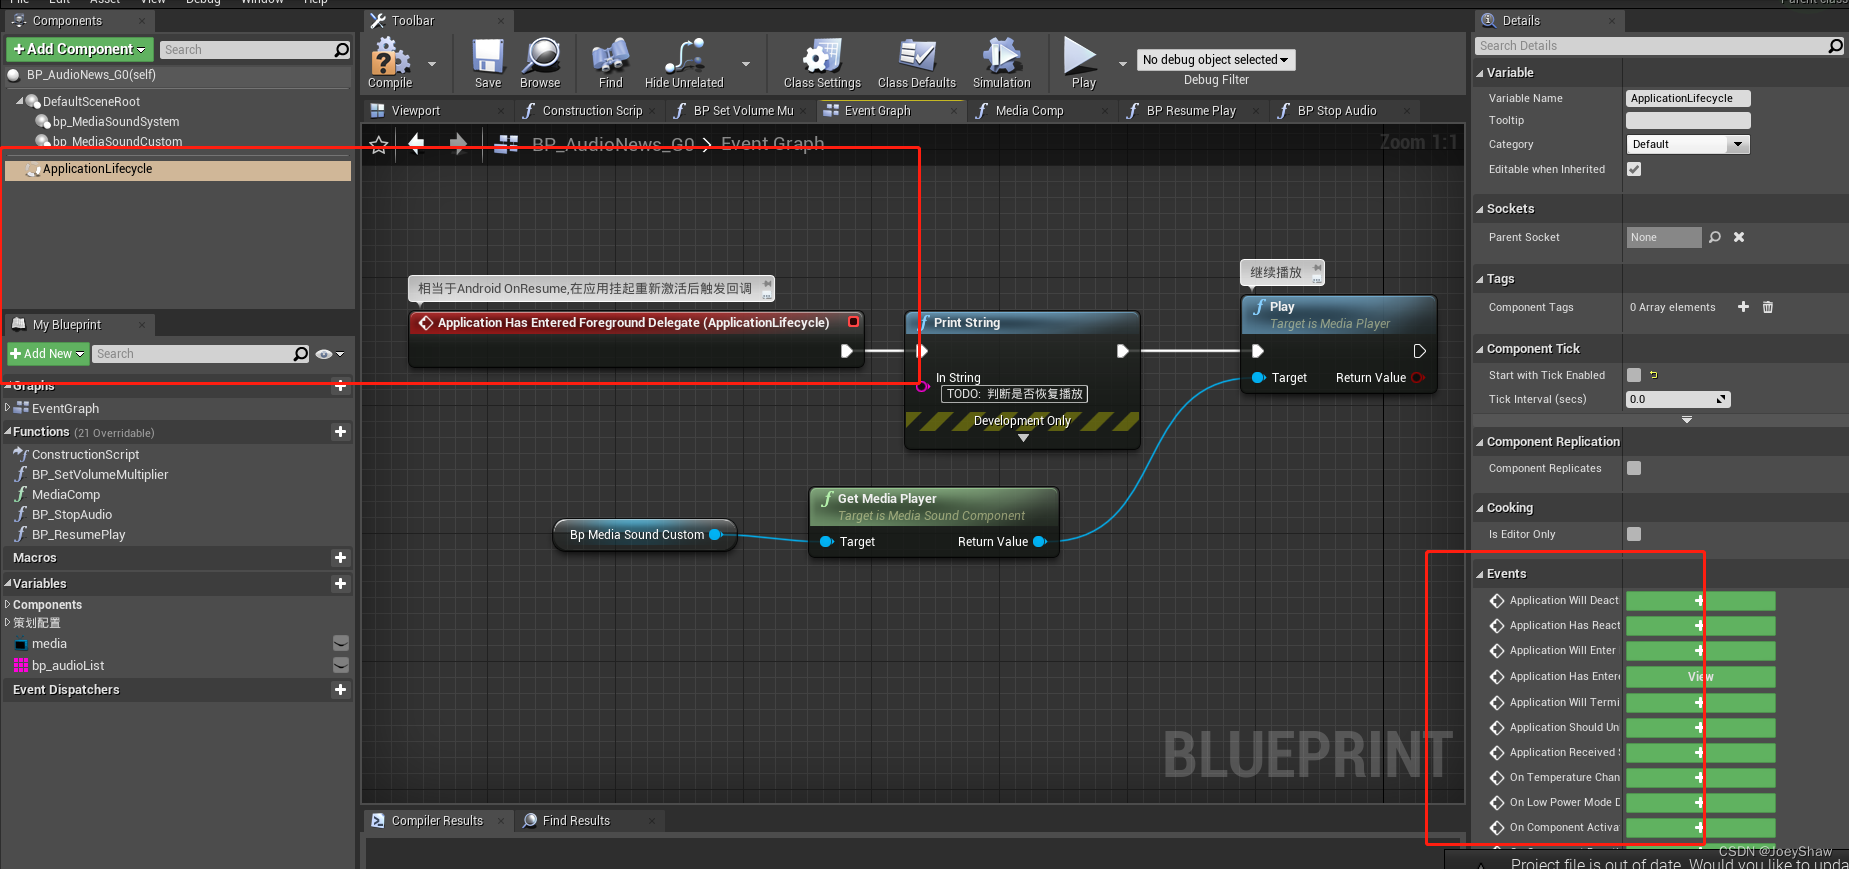Open Play options dropdown arrow
The height and width of the screenshot is (869, 1849).
1122,64
